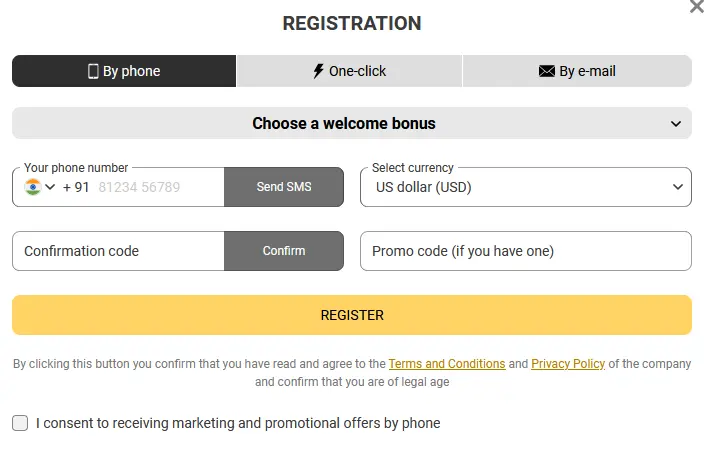Click the +91 country dial code

(76, 187)
